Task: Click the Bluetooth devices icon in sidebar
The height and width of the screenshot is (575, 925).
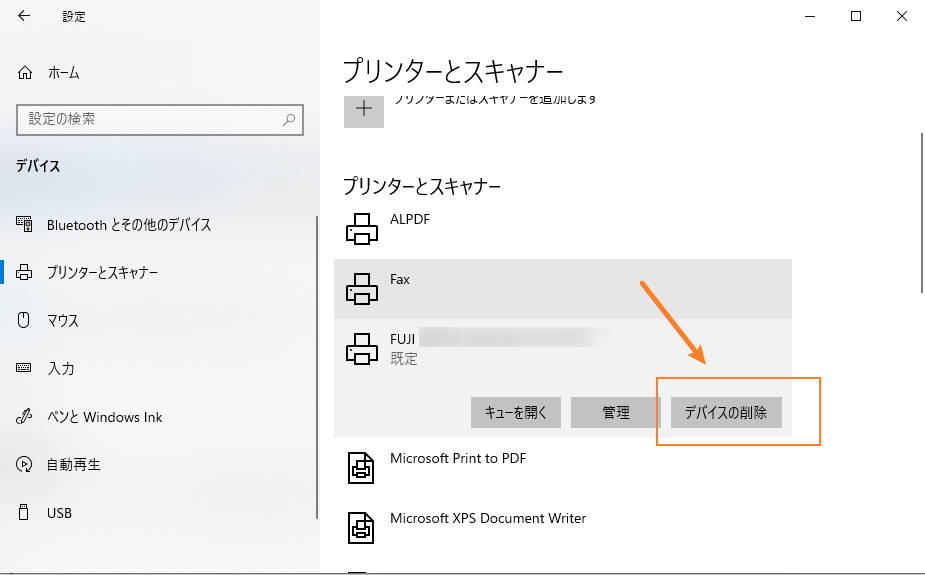Action: point(24,224)
